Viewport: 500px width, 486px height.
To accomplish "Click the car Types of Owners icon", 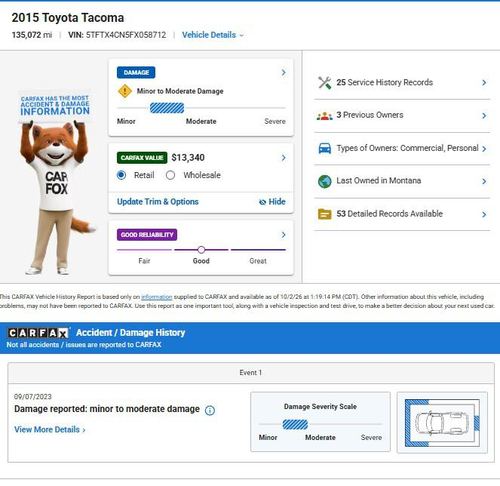I will (325, 148).
